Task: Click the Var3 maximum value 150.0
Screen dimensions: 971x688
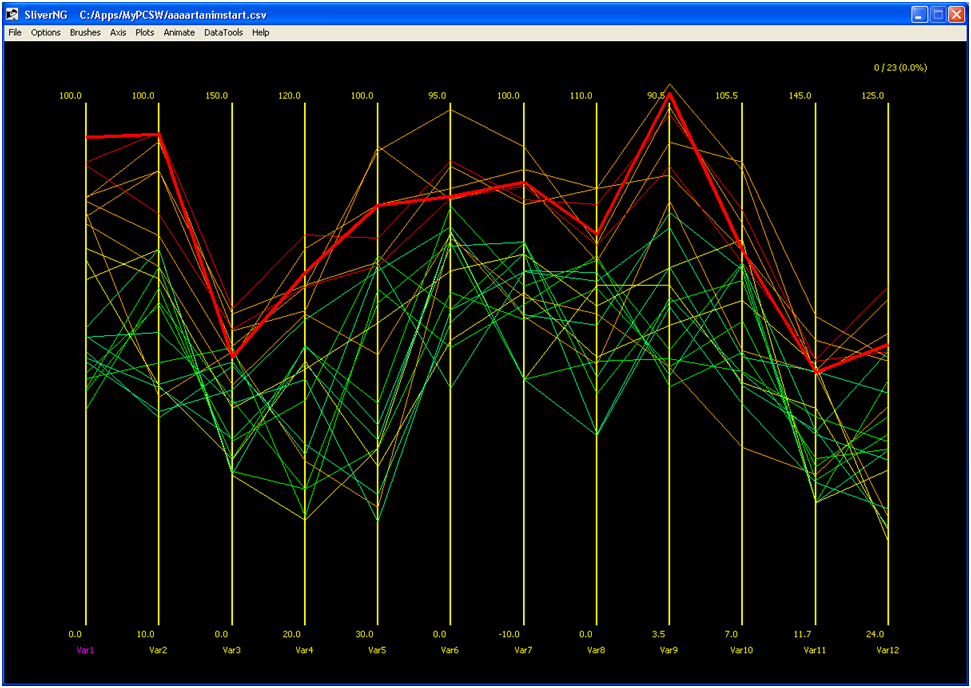Action: 217,96
